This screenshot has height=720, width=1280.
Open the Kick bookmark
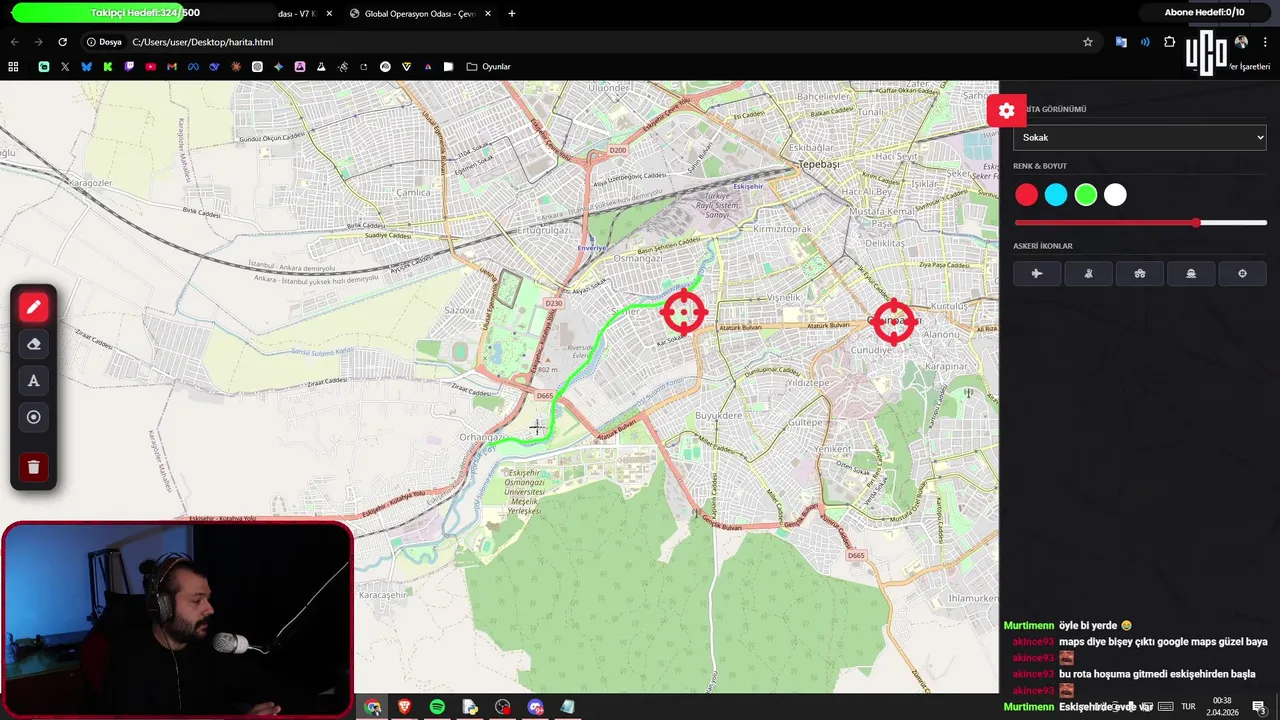click(108, 67)
